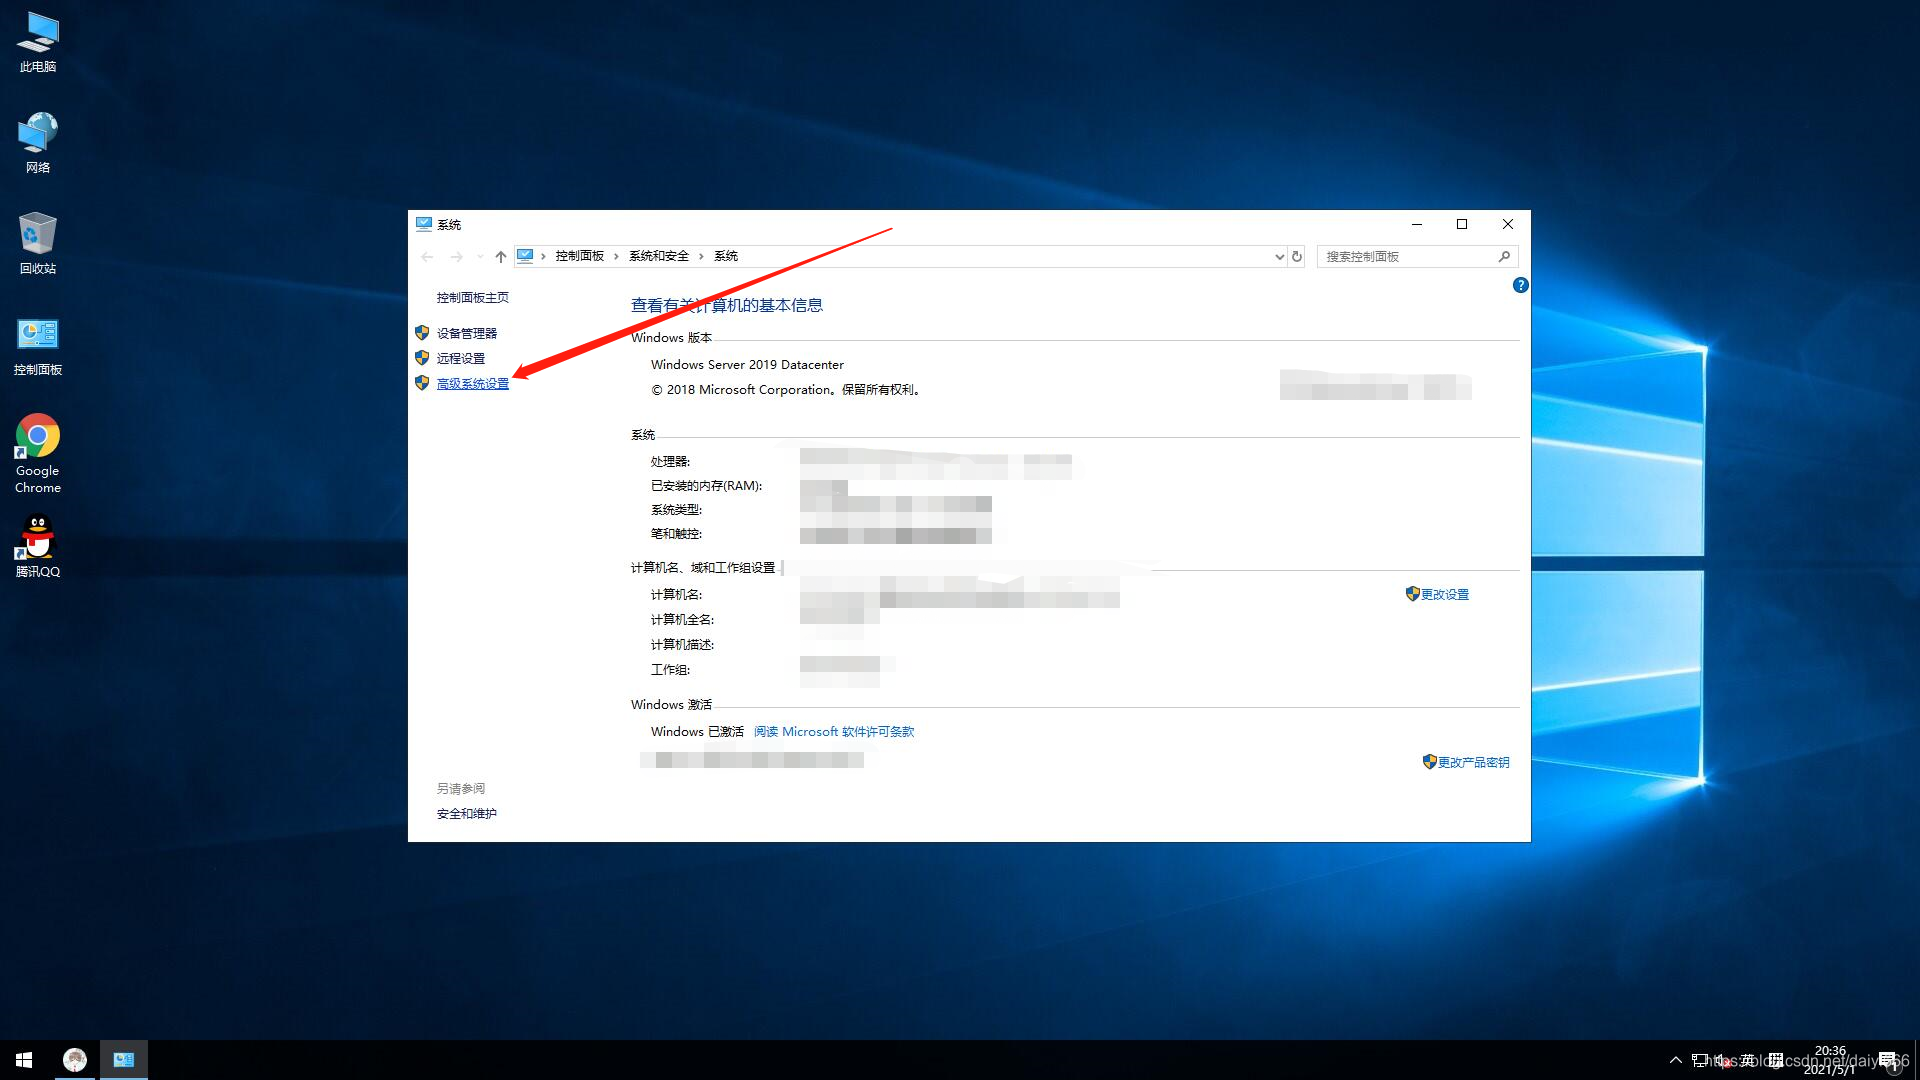The height and width of the screenshot is (1080, 1920).
Task: Click Windows Start button on taskbar
Action: click(x=24, y=1060)
